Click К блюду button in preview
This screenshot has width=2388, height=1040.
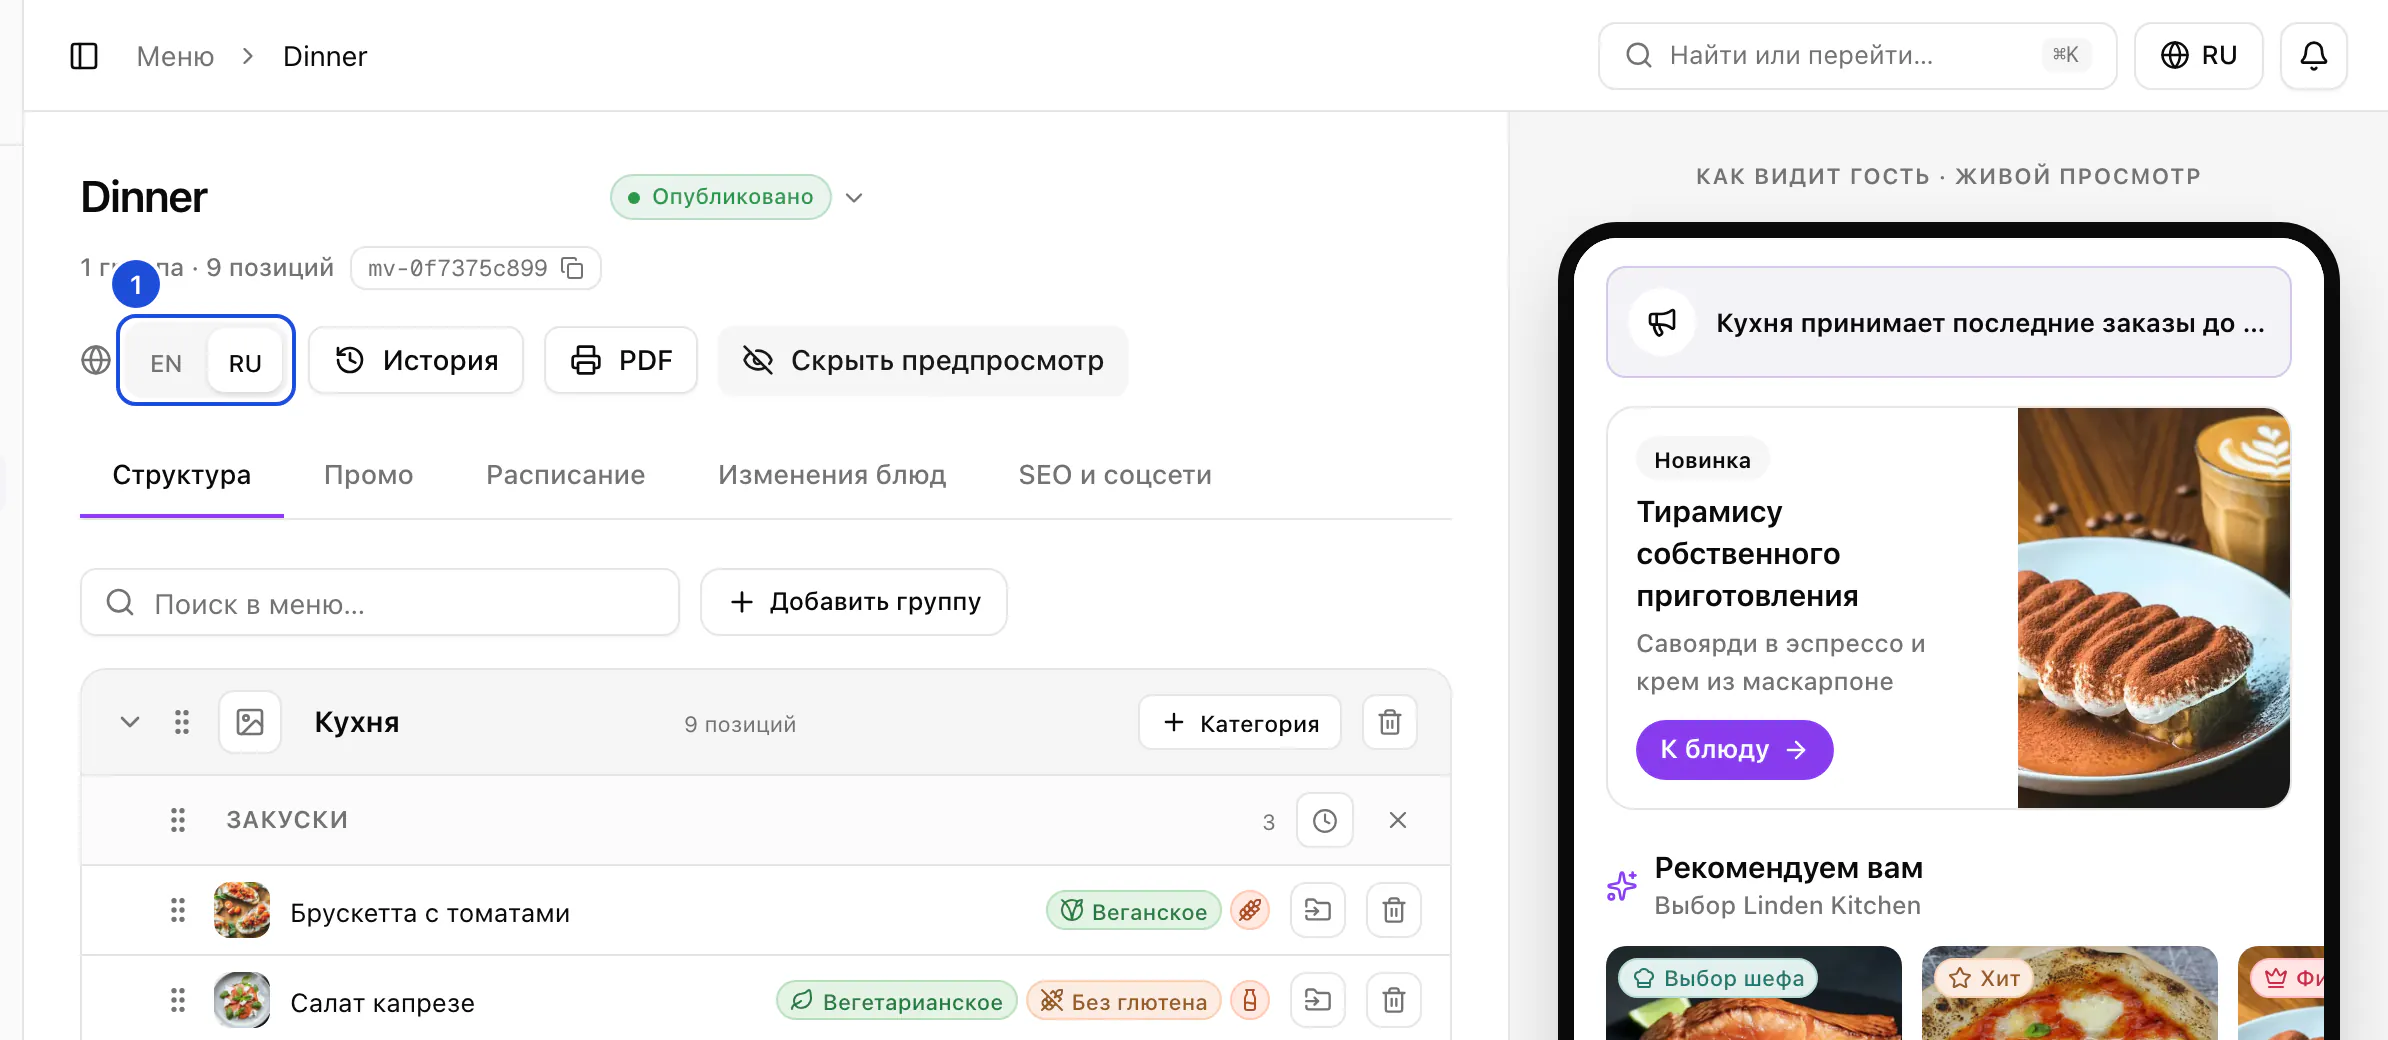click(1734, 749)
